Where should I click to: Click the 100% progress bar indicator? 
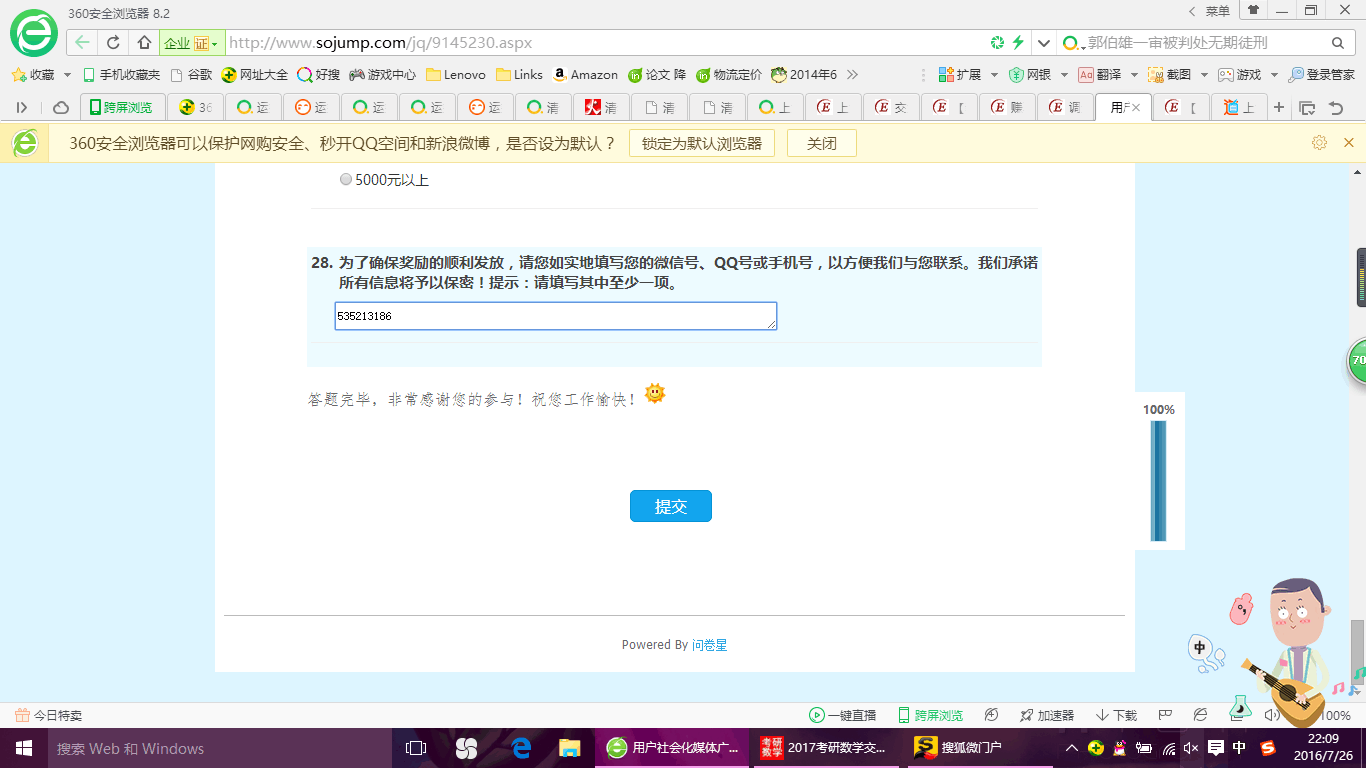pyautogui.click(x=1159, y=470)
